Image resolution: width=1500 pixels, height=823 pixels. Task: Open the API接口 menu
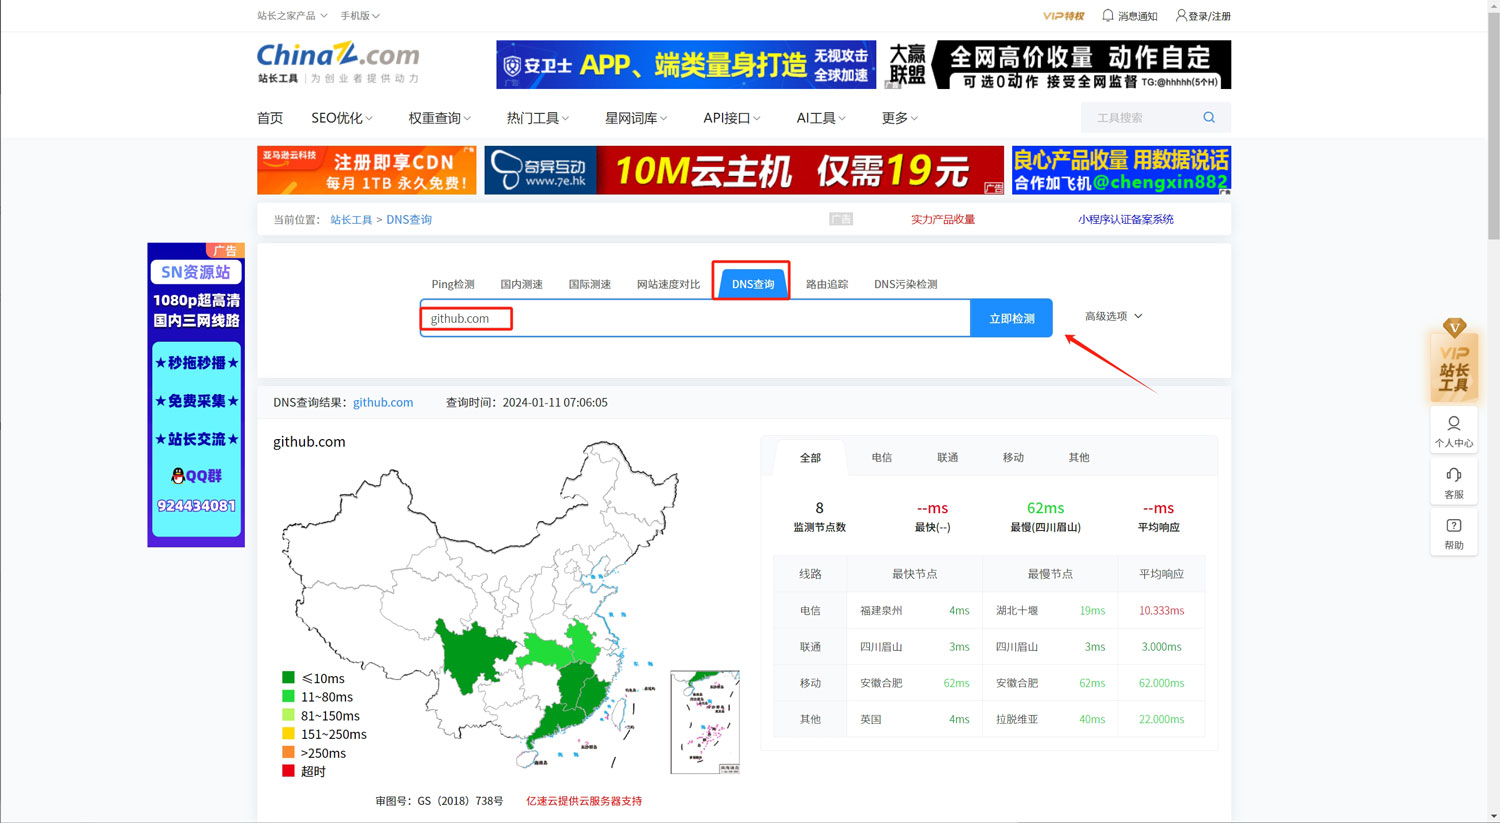(x=732, y=118)
